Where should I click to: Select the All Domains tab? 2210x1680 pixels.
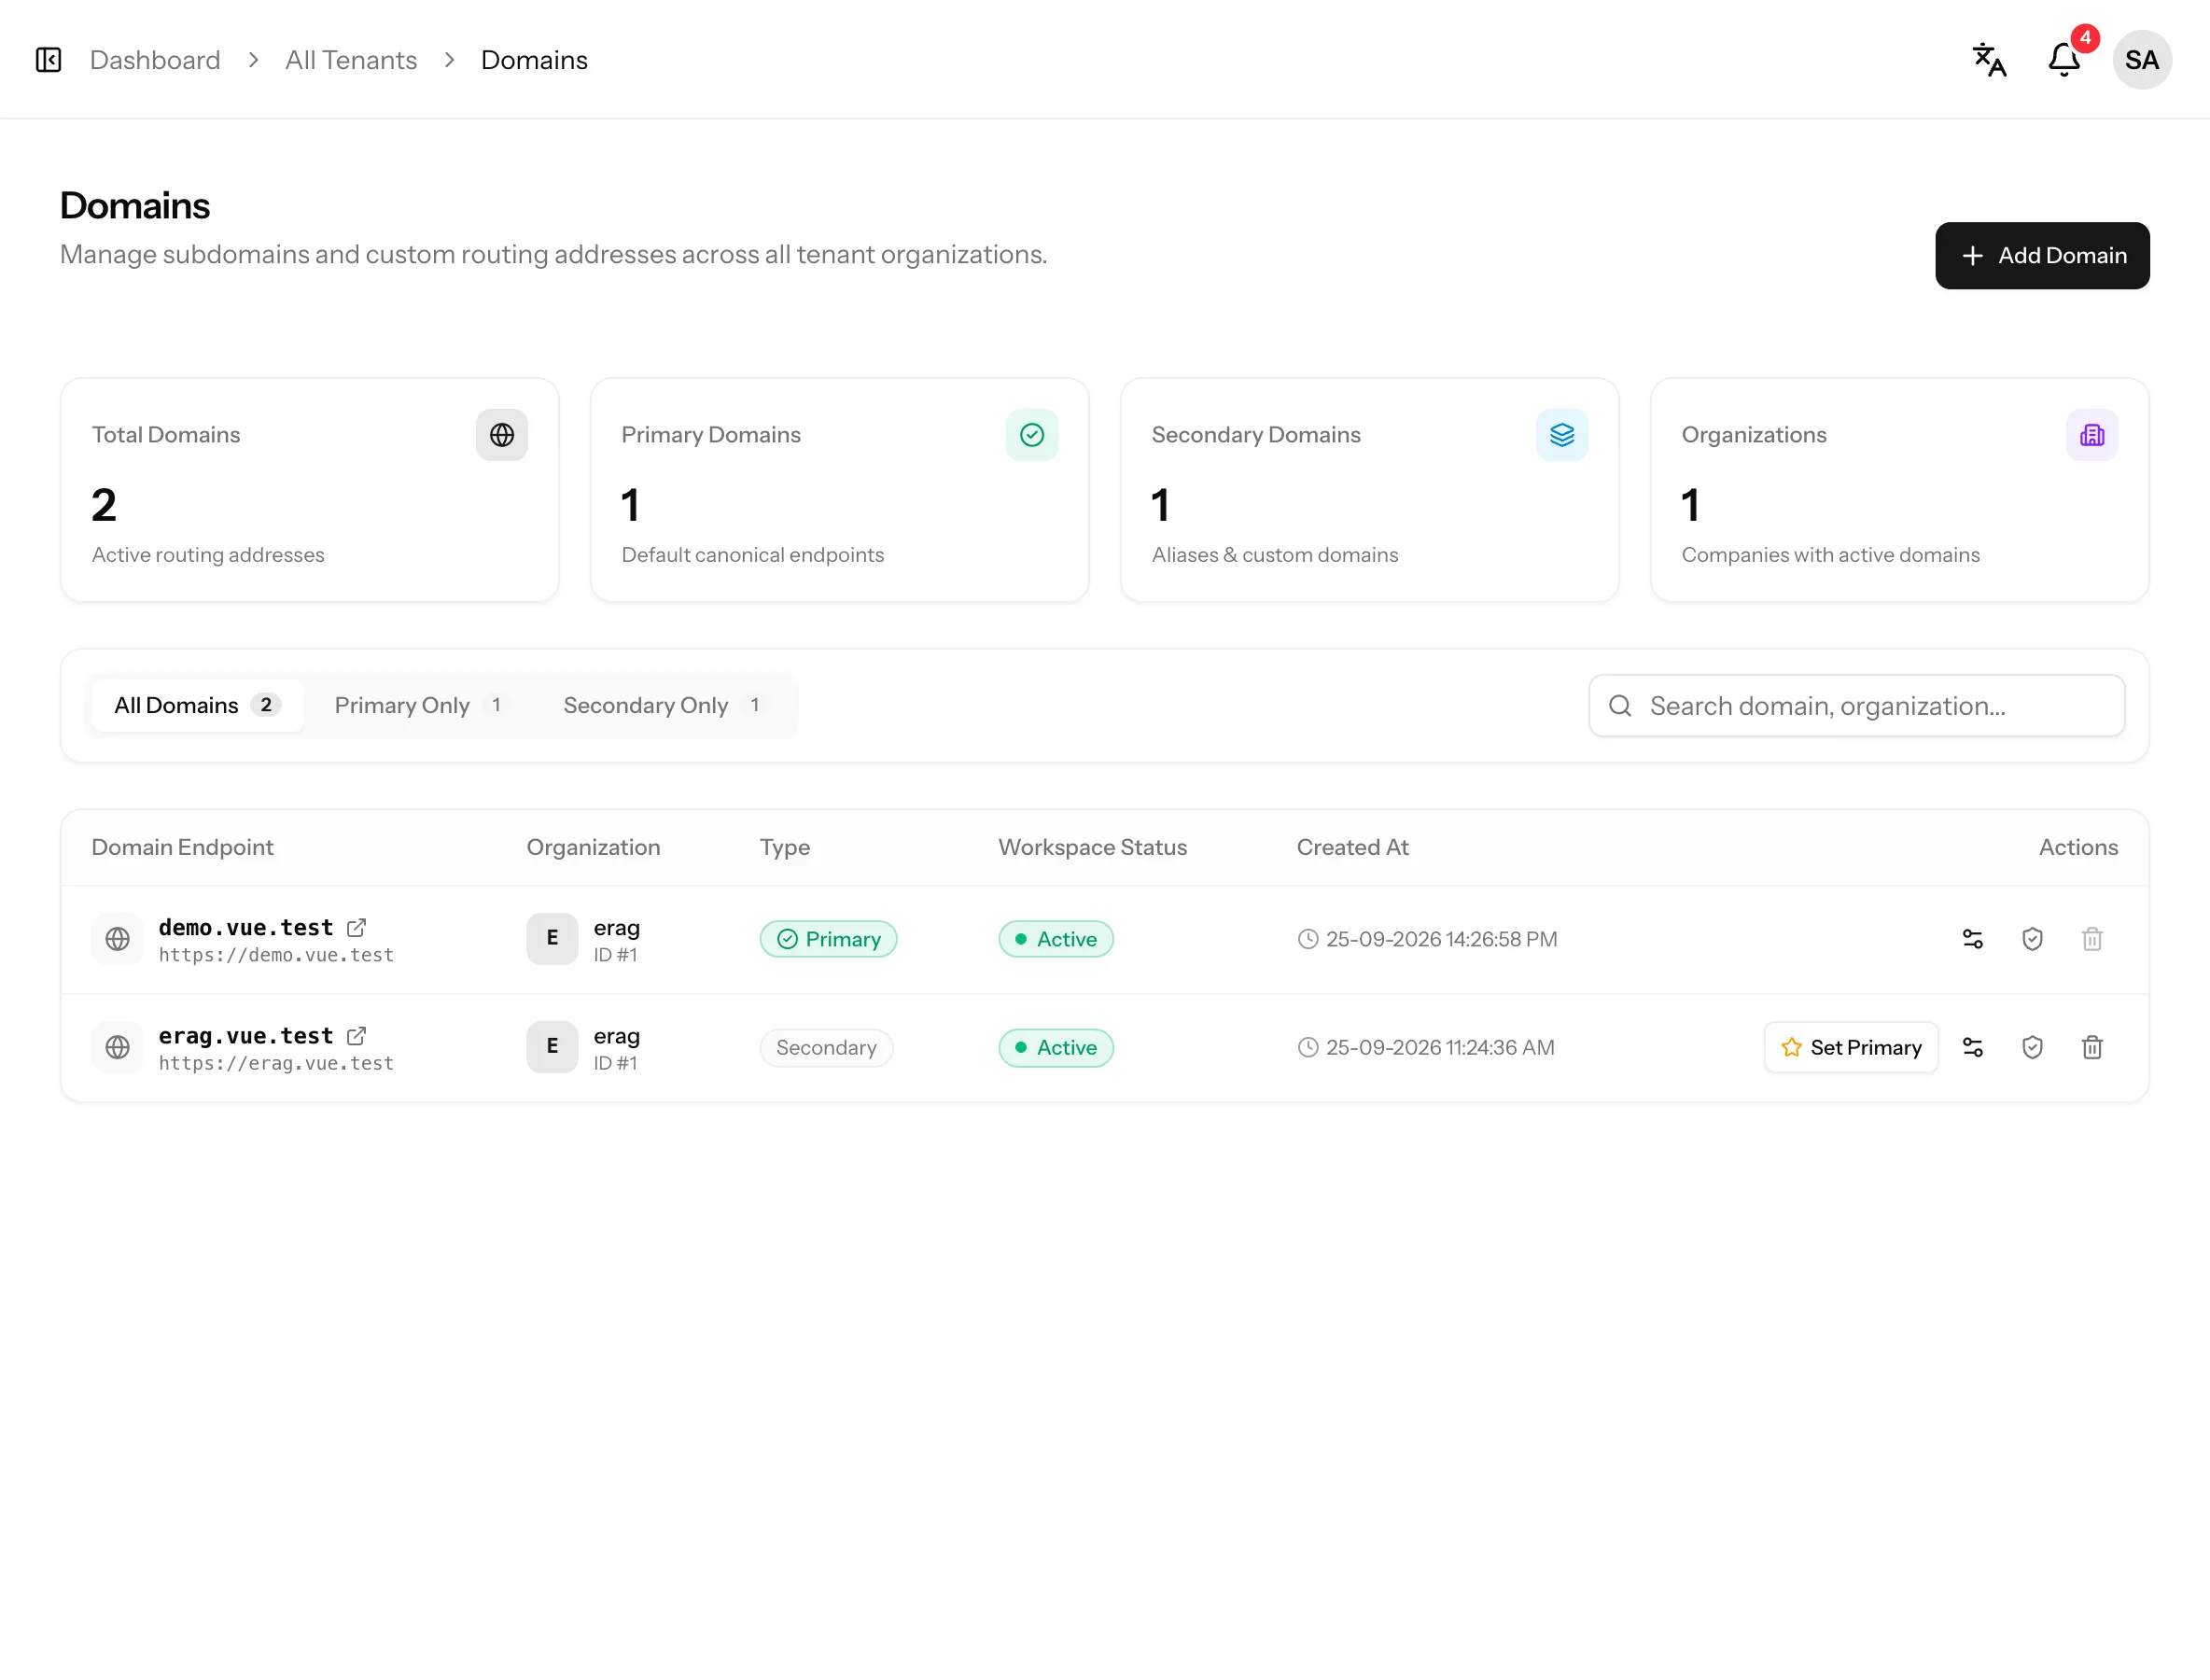[x=197, y=706]
